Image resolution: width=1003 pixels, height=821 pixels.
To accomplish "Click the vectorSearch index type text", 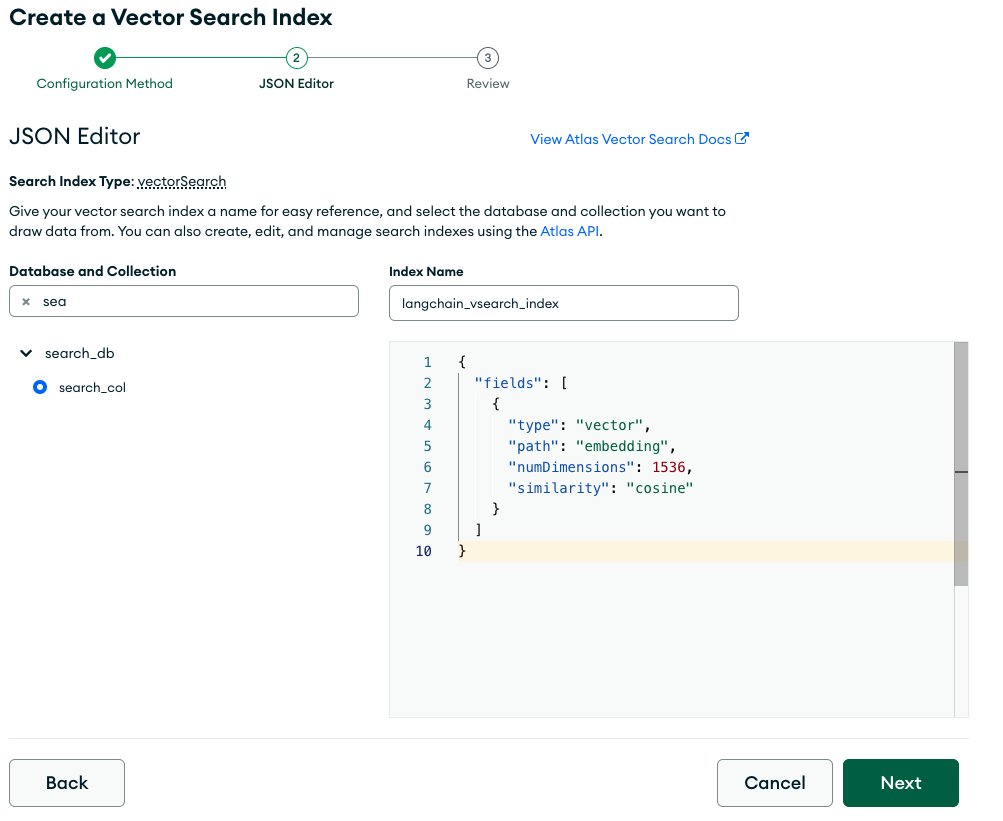I will [182, 182].
